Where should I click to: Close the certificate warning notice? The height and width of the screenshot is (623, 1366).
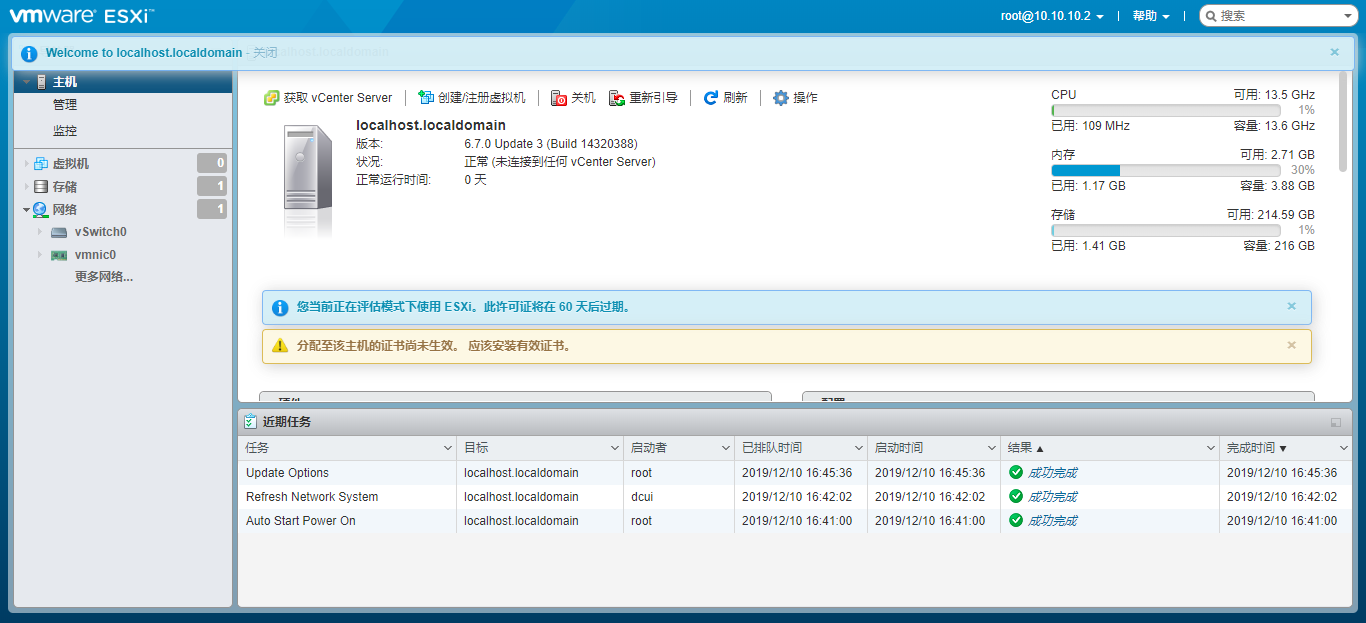1292,345
